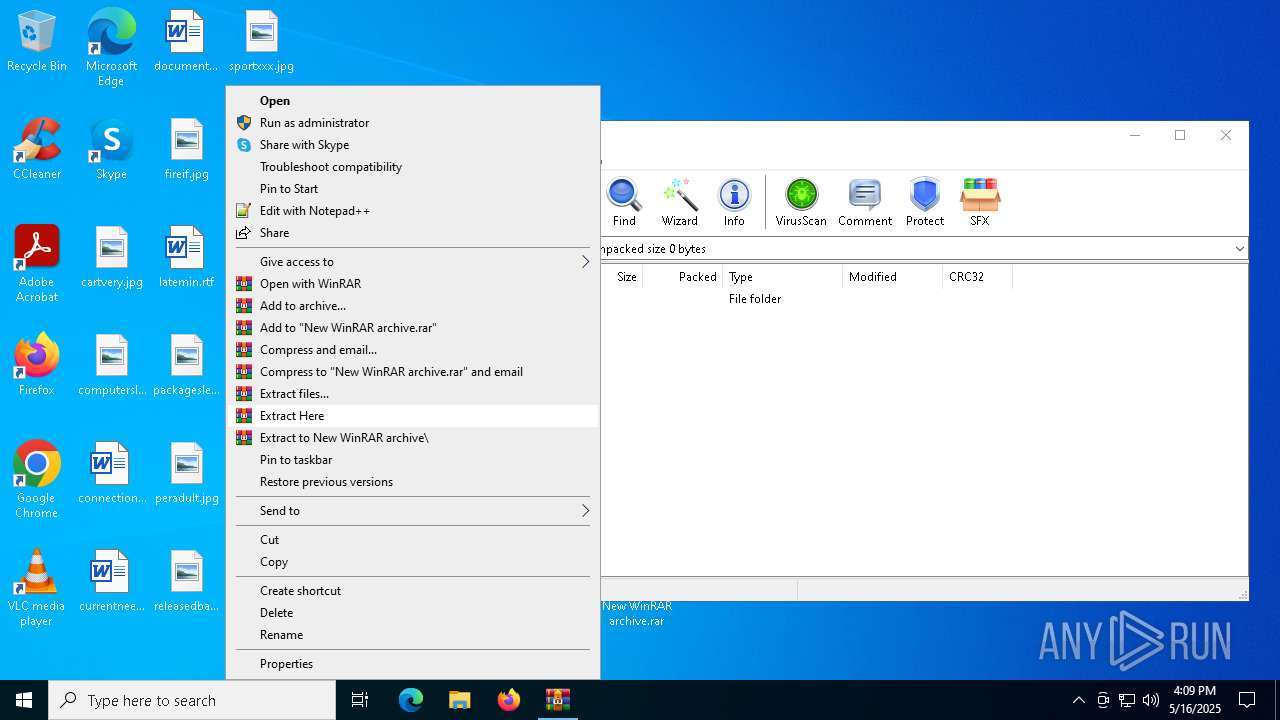The height and width of the screenshot is (720, 1280).
Task: Select Compress and email... option
Action: pos(413,350)
